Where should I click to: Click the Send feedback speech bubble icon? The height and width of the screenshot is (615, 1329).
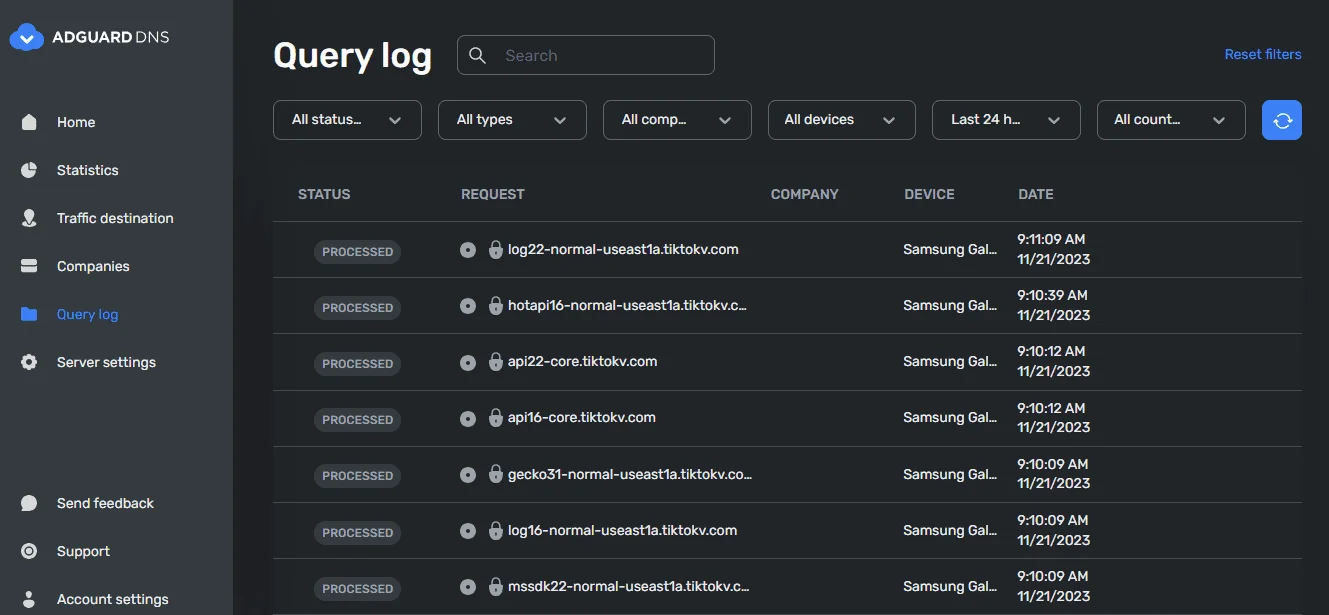tap(29, 503)
